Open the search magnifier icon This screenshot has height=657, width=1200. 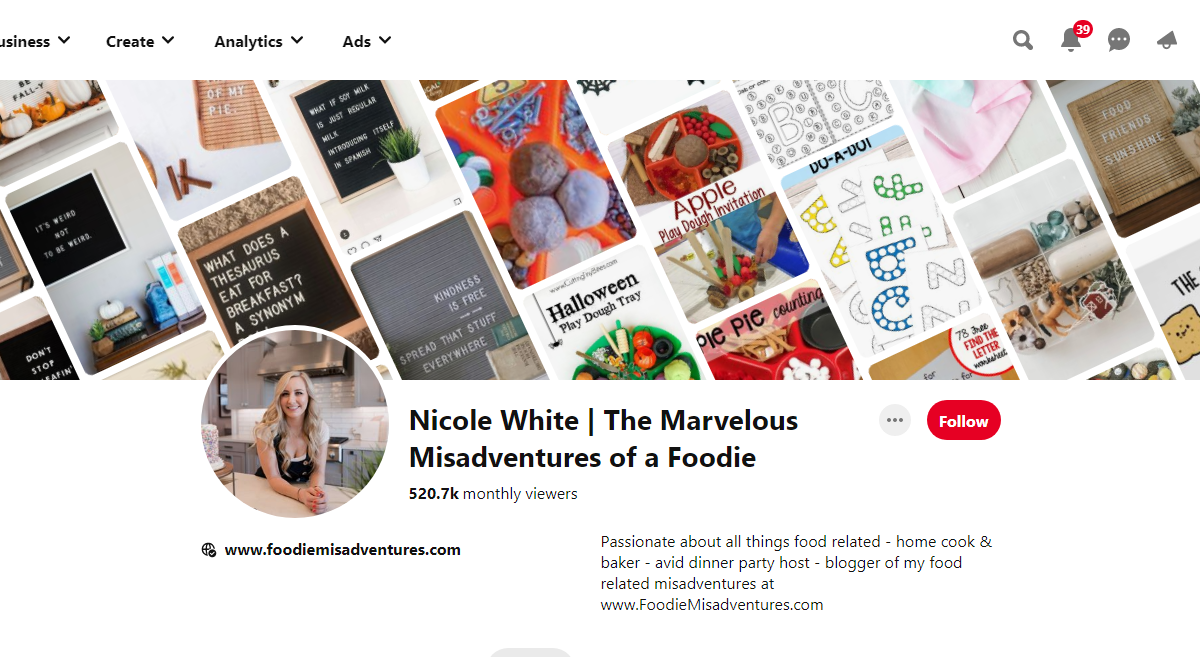tap(1022, 40)
